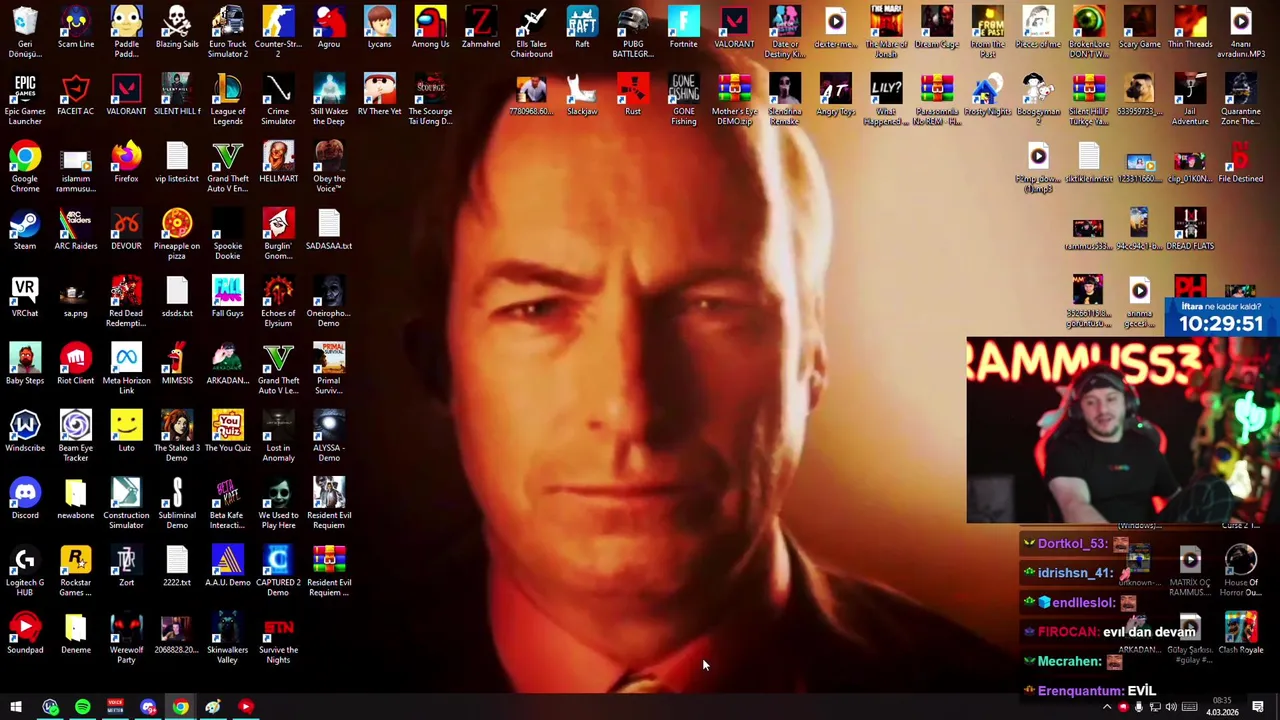The width and height of the screenshot is (1280, 720).
Task: Open Pineapple on pizza shortcut
Action: coord(177,234)
